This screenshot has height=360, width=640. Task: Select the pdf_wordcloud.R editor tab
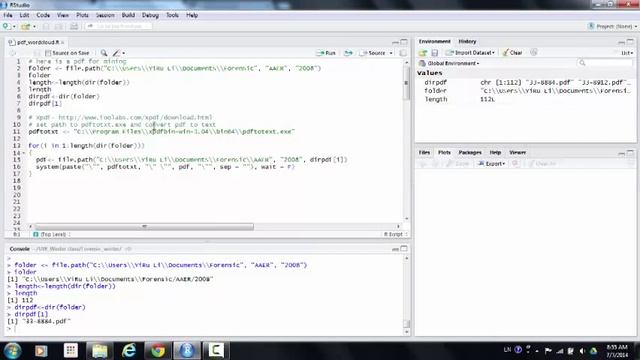click(x=37, y=42)
